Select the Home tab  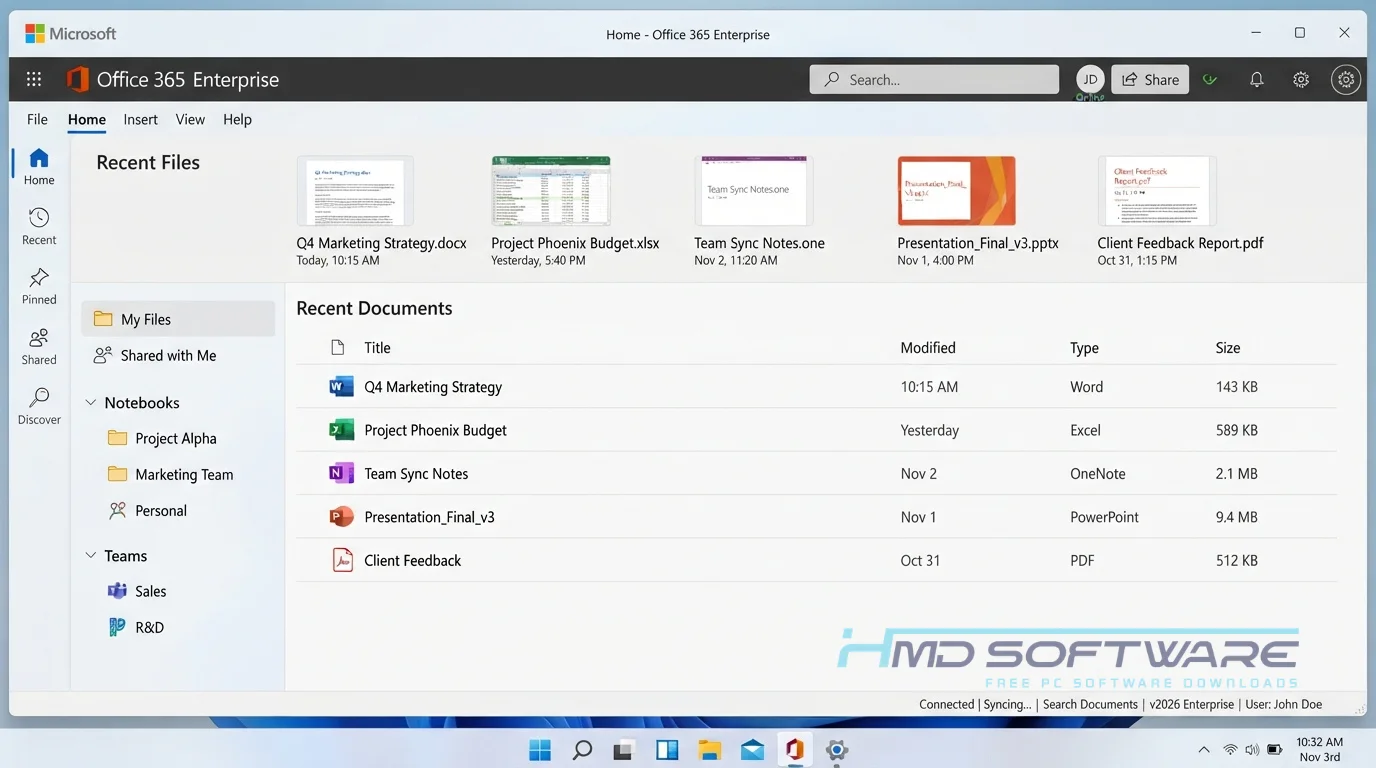[87, 119]
